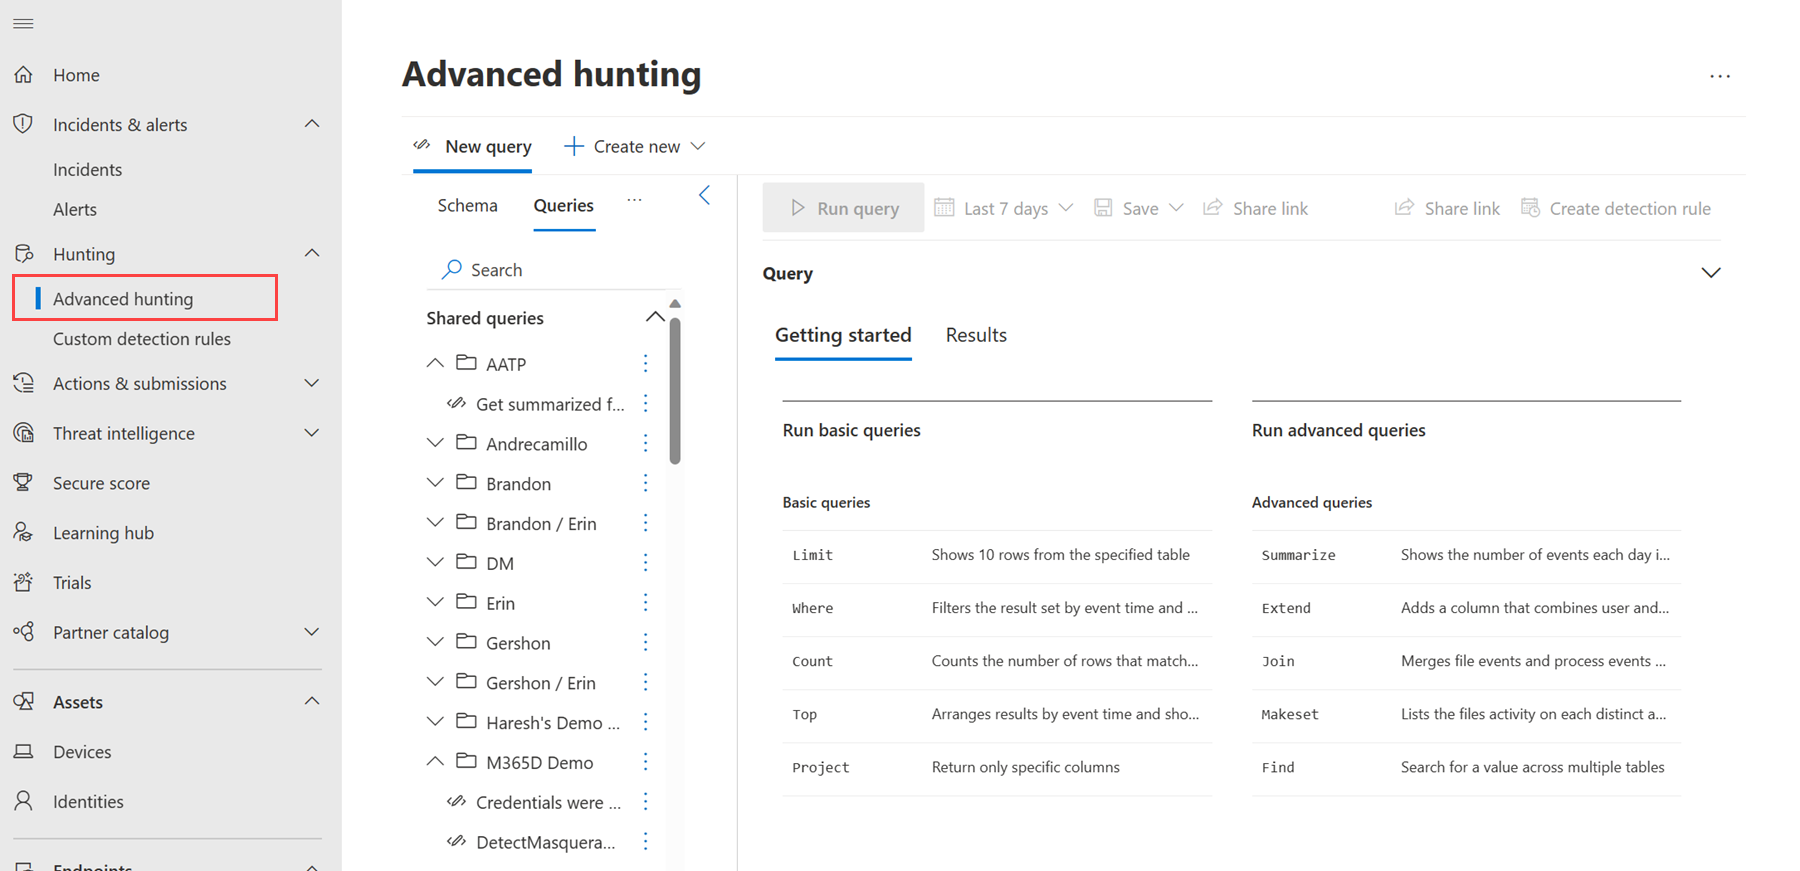Click the first Share link button

click(x=1255, y=208)
